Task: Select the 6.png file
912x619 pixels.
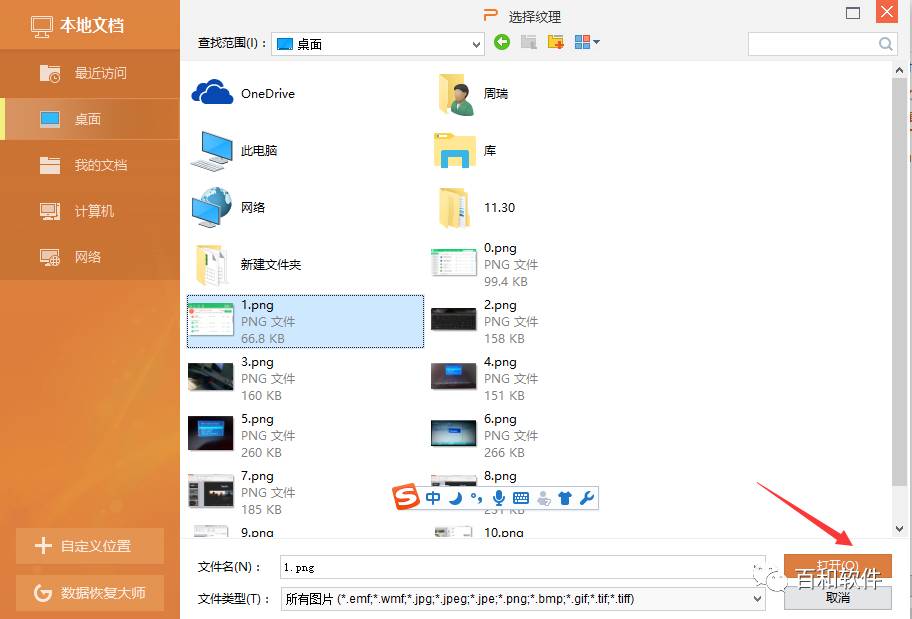Action: point(484,436)
